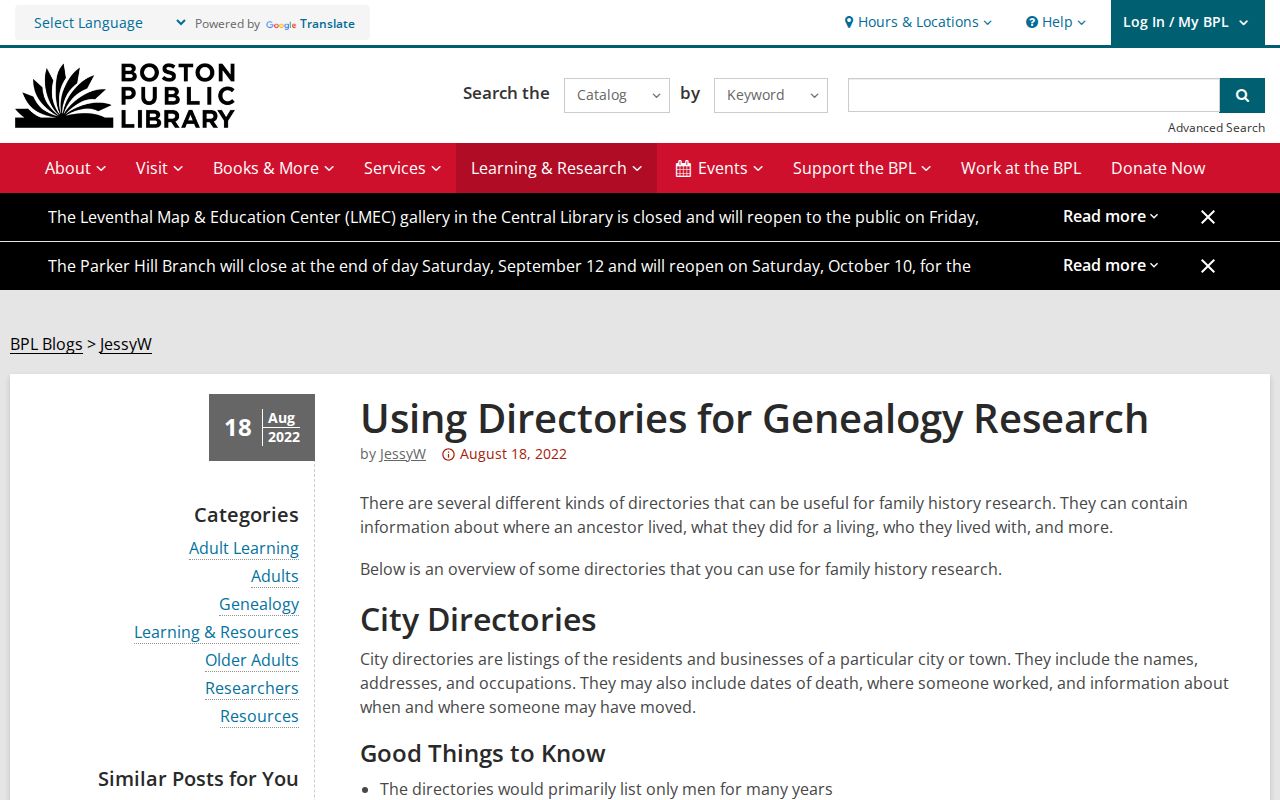Click the magnifier search button

pyautogui.click(x=1242, y=95)
